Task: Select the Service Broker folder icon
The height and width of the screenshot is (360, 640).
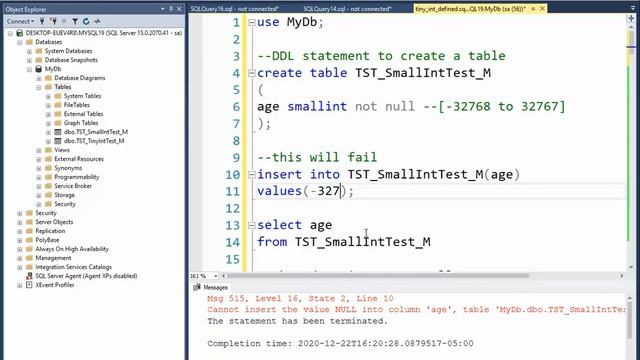Action: pyautogui.click(x=48, y=186)
